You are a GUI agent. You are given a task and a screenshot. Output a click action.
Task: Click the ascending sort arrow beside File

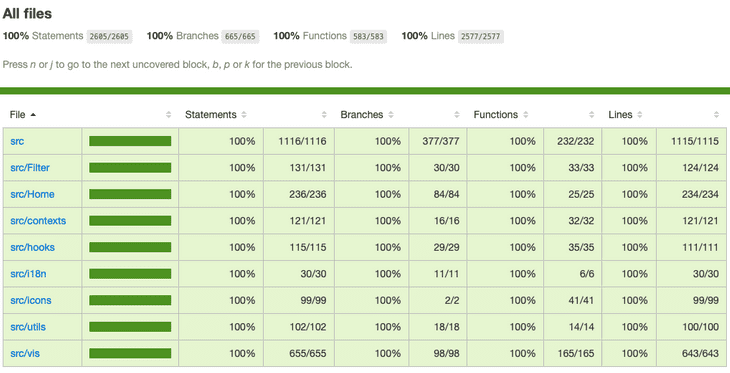[x=33, y=115]
